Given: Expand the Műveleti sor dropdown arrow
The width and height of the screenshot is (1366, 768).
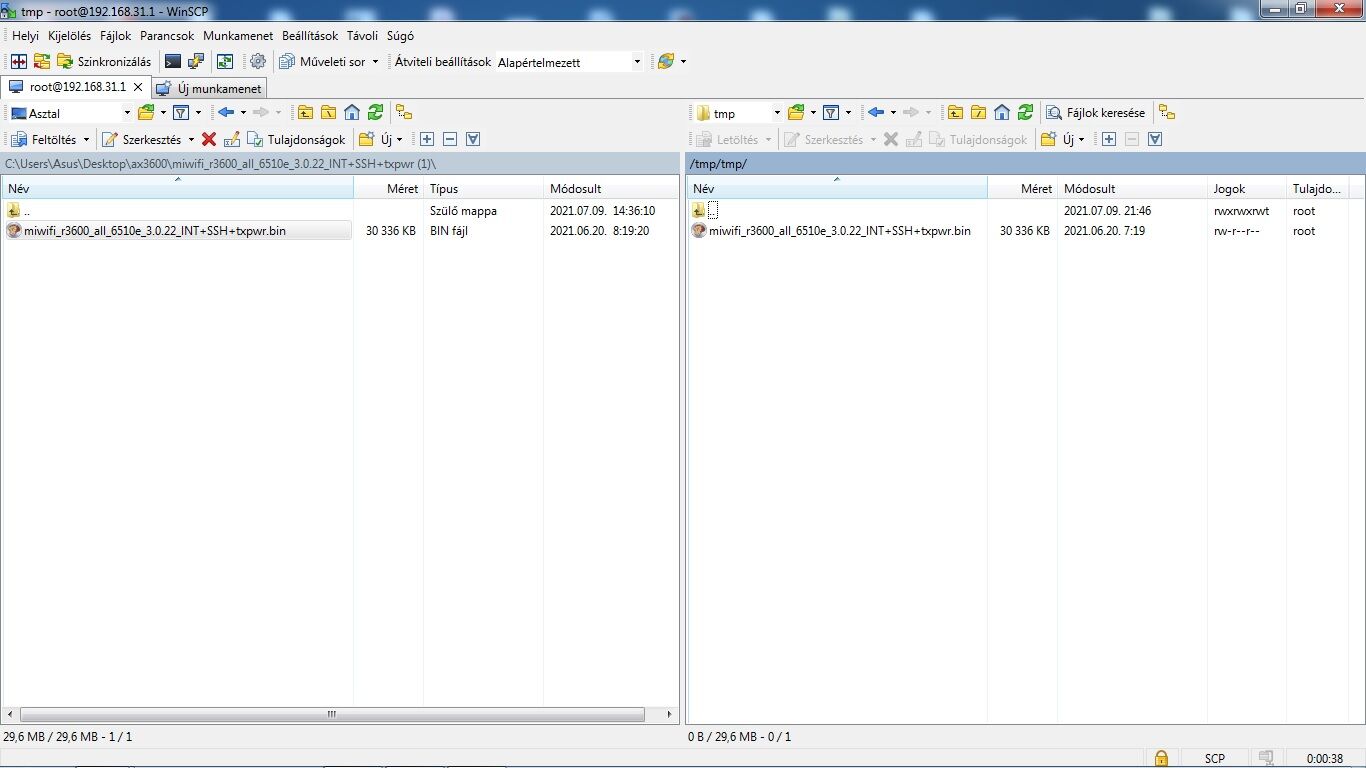Looking at the screenshot, I should (376, 62).
